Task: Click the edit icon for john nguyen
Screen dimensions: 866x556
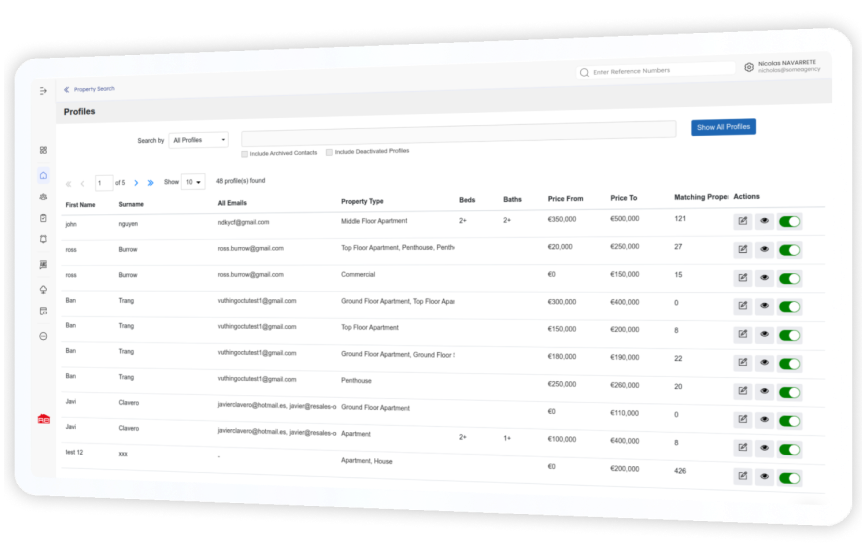Action: 743,221
